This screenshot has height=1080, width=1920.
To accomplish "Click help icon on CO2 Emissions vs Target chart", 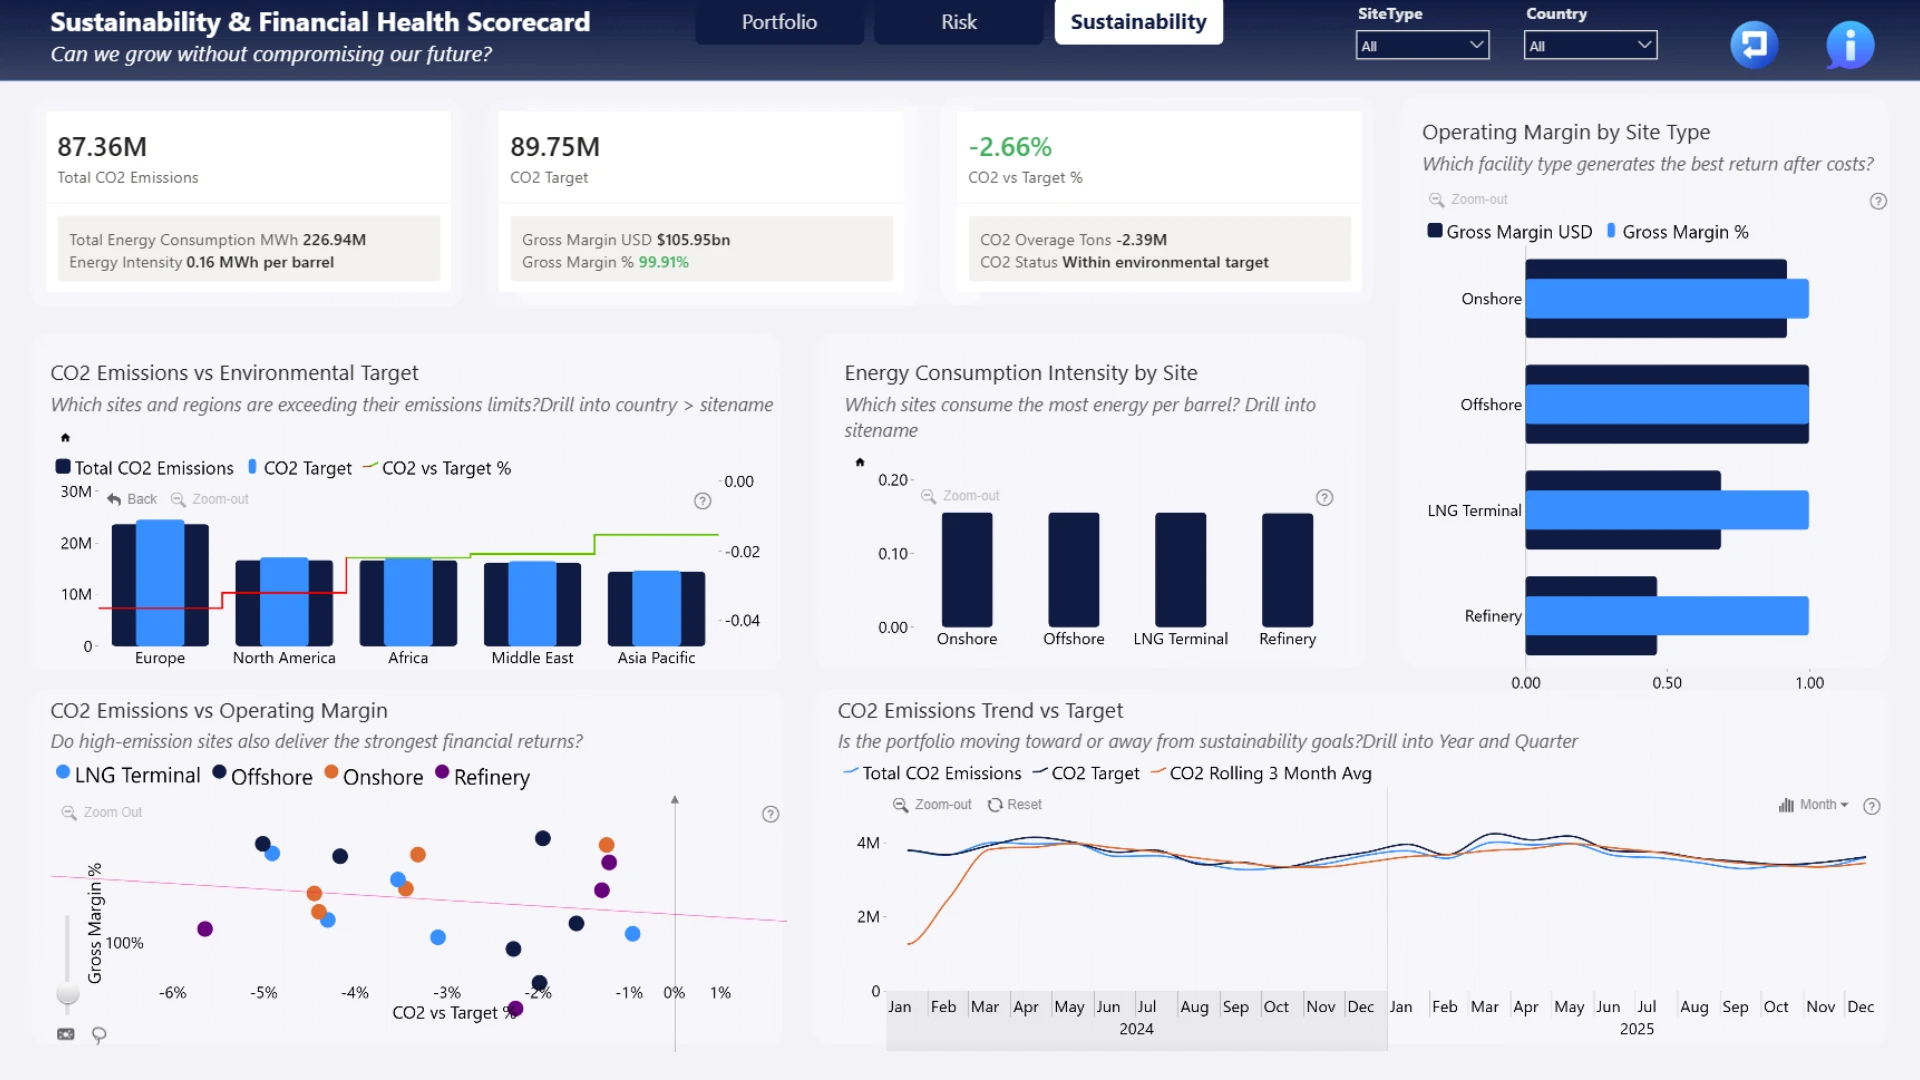I will pos(702,501).
